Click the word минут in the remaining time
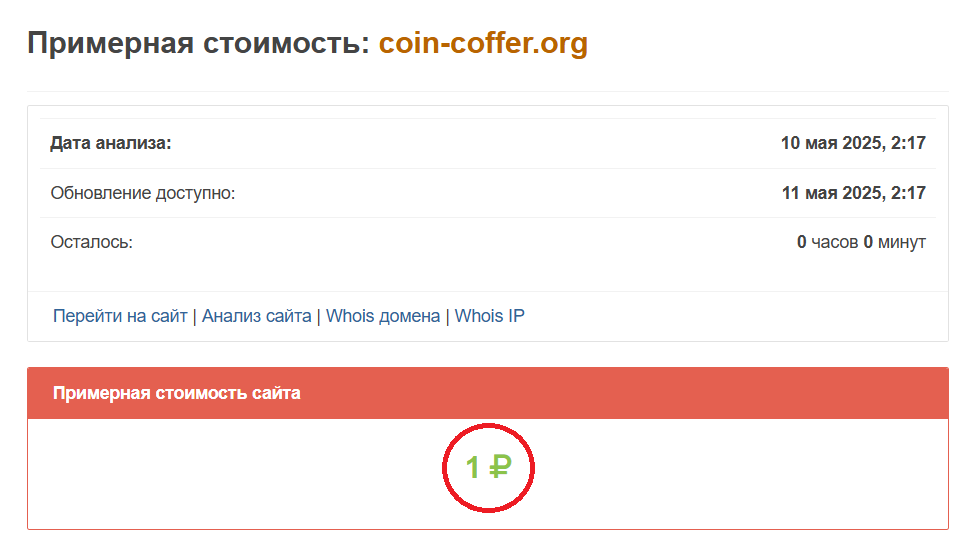Screen dimensions: 957x546 902,242
